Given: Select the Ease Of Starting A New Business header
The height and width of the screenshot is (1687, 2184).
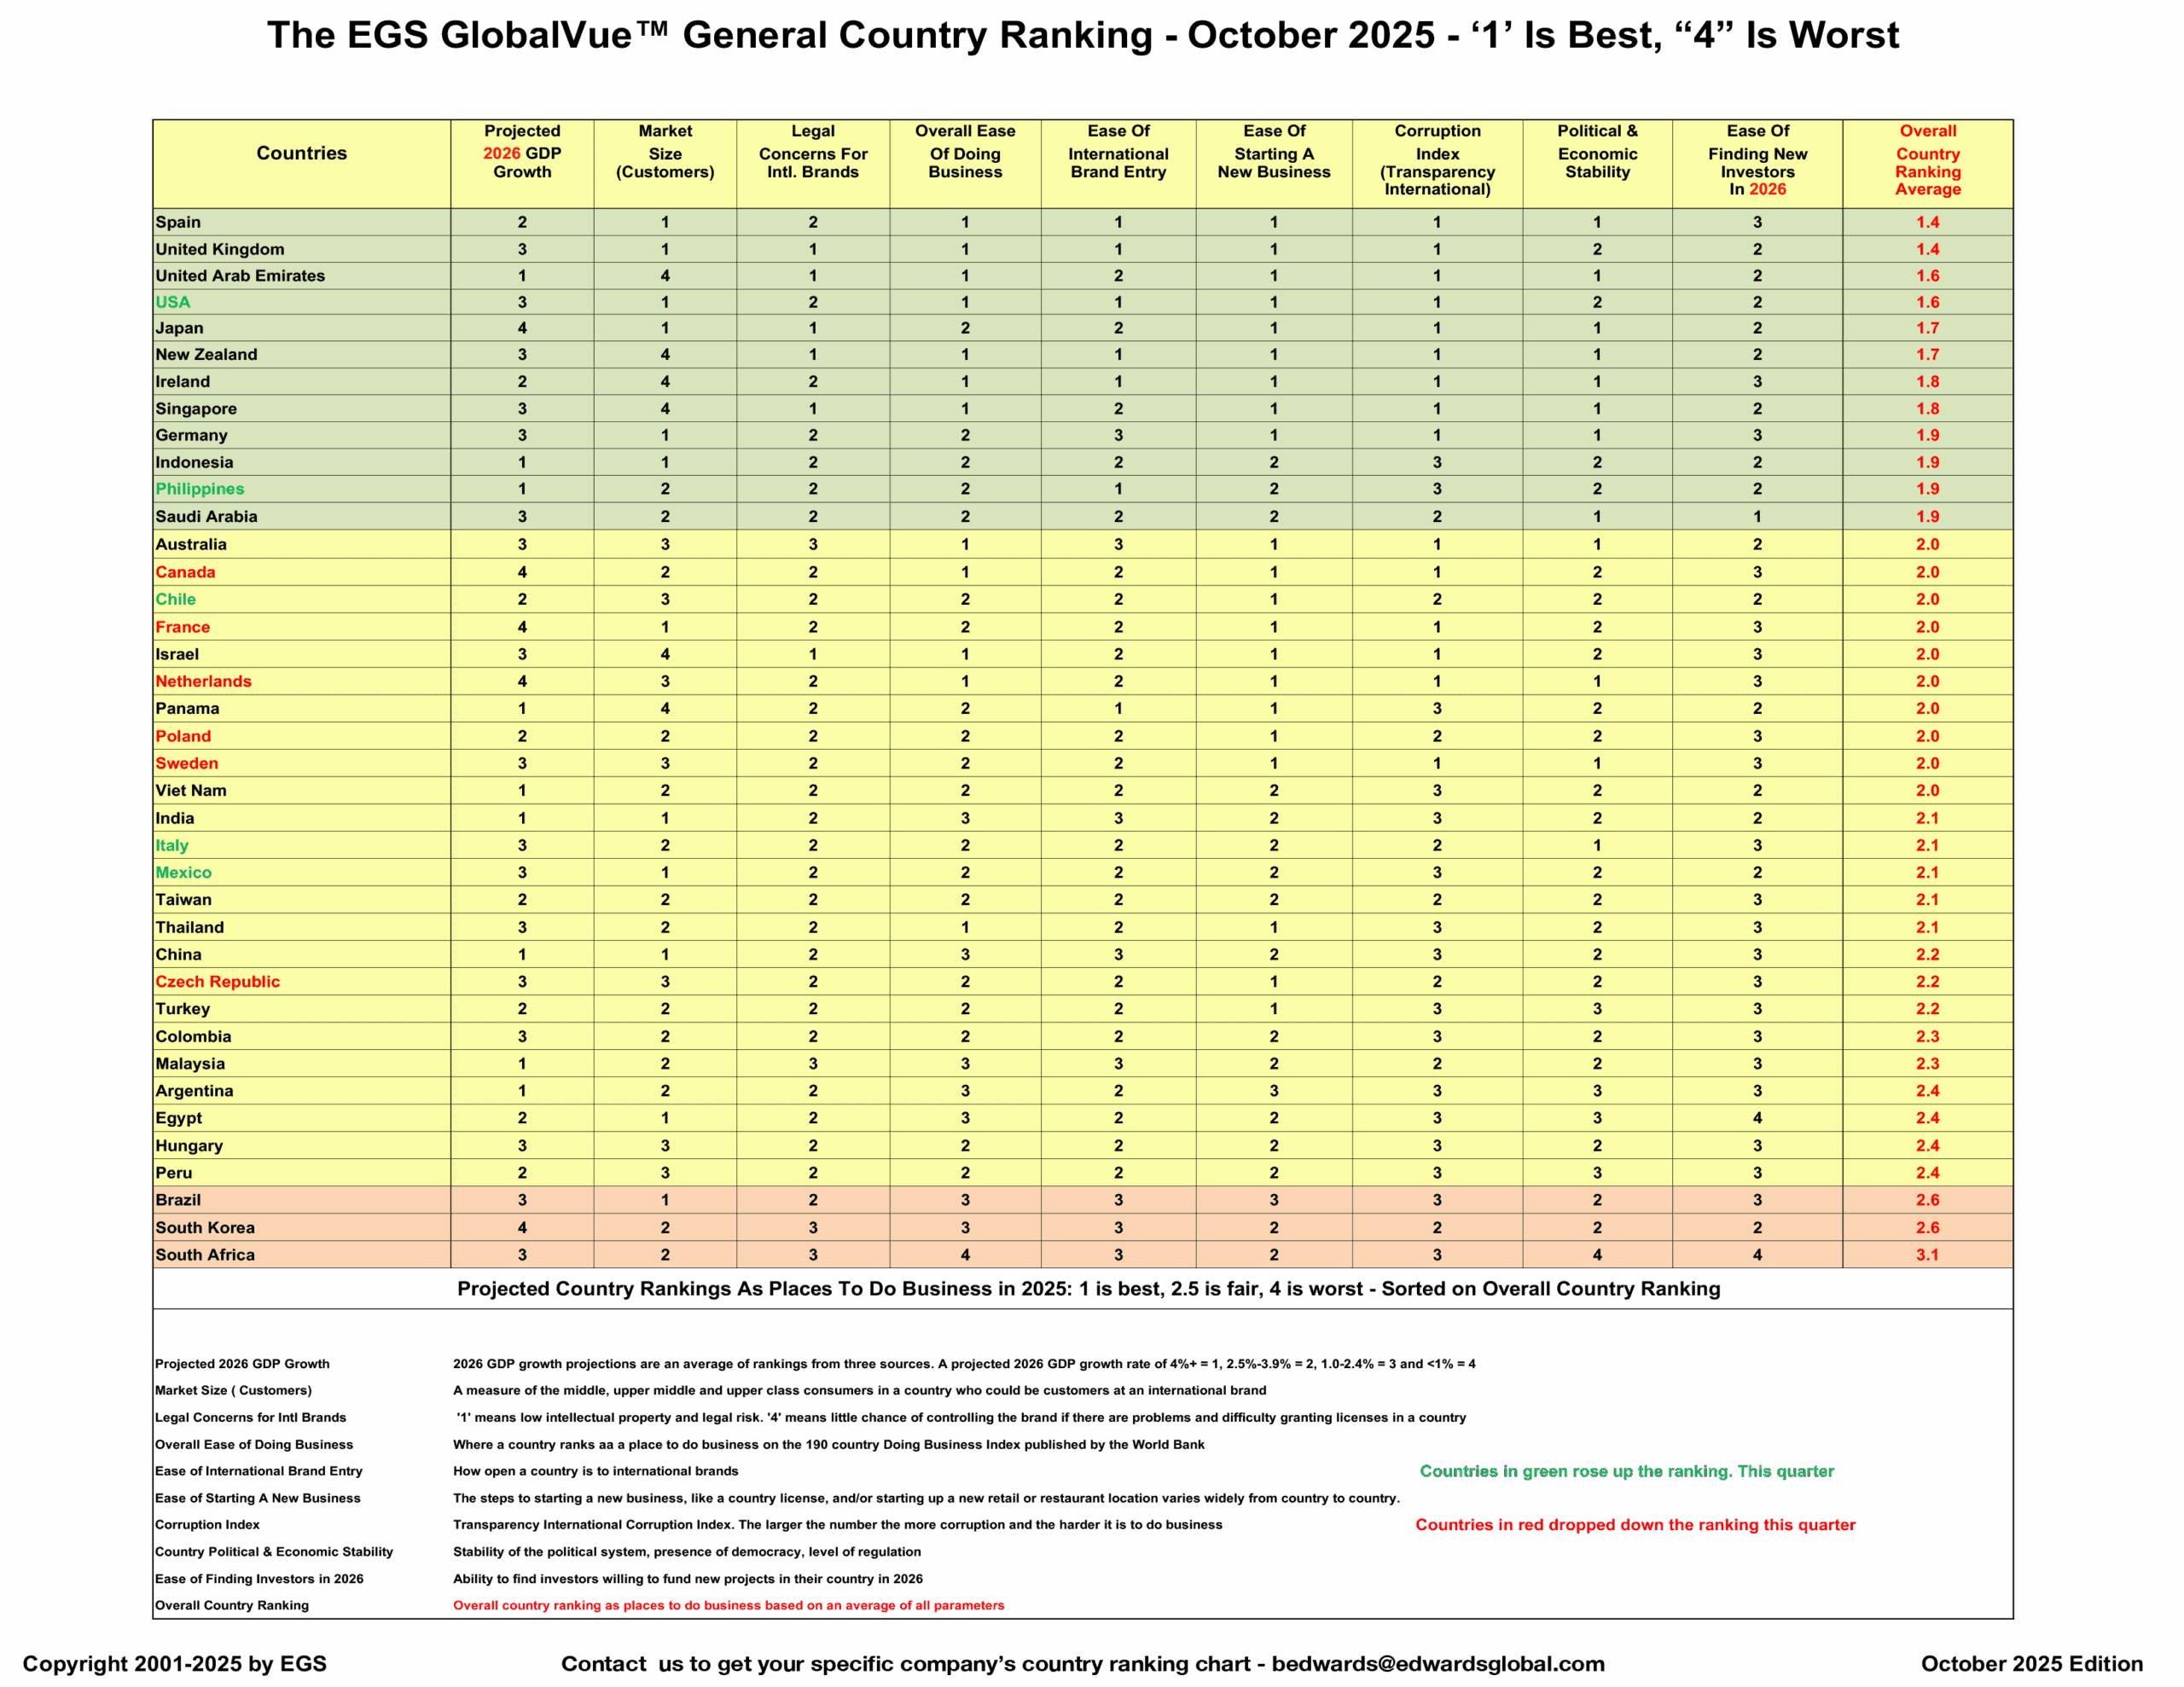Looking at the screenshot, I should pyautogui.click(x=1273, y=152).
